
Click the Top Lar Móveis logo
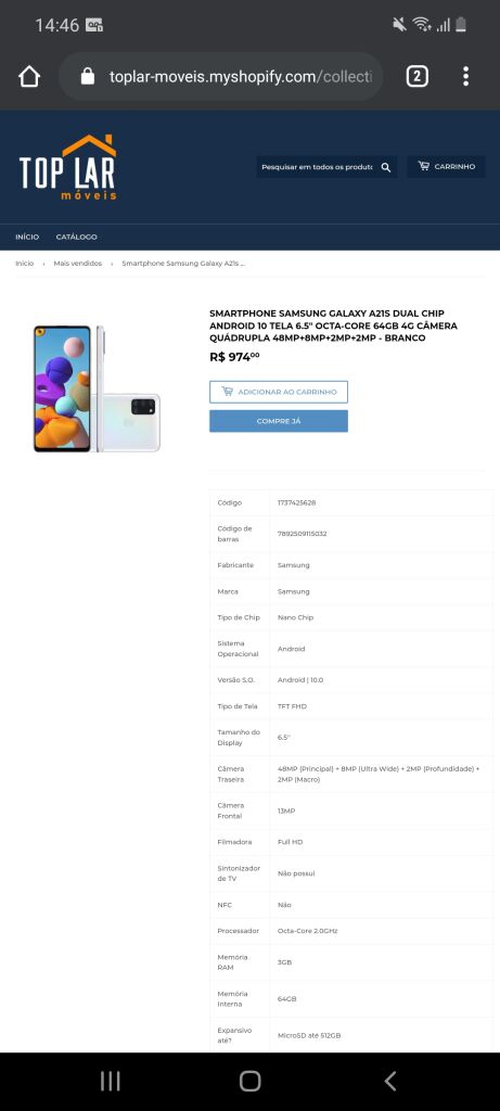(68, 167)
